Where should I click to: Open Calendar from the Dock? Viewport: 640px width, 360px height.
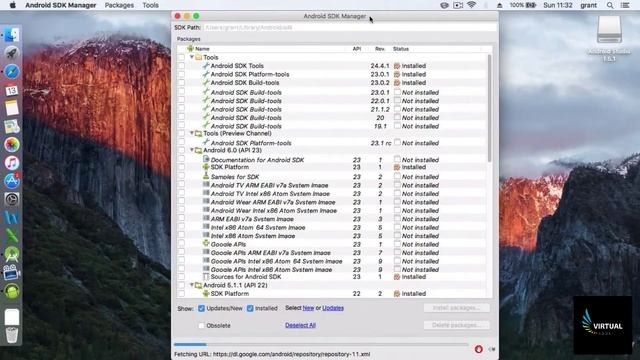[12, 90]
